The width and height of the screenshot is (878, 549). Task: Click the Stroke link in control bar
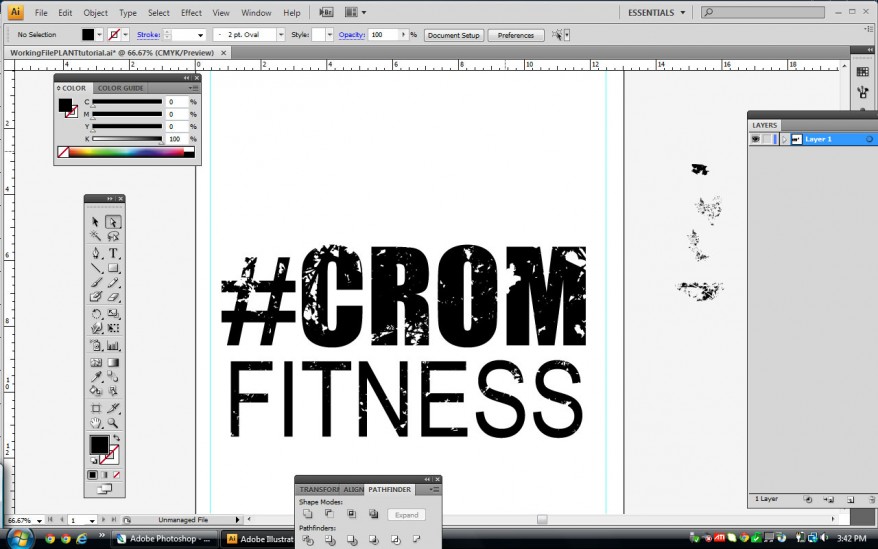(148, 35)
